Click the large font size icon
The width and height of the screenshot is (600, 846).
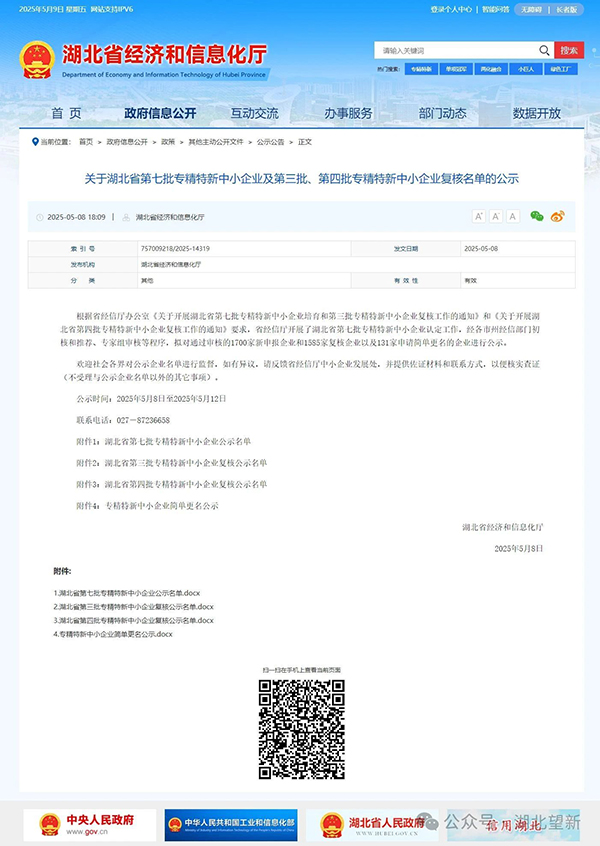click(479, 216)
